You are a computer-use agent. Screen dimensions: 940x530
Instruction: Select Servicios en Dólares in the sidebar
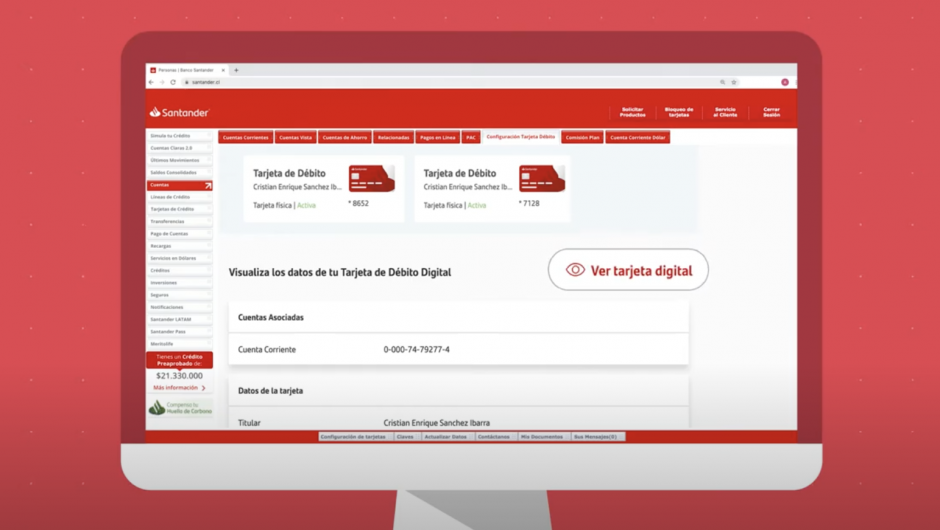click(179, 258)
